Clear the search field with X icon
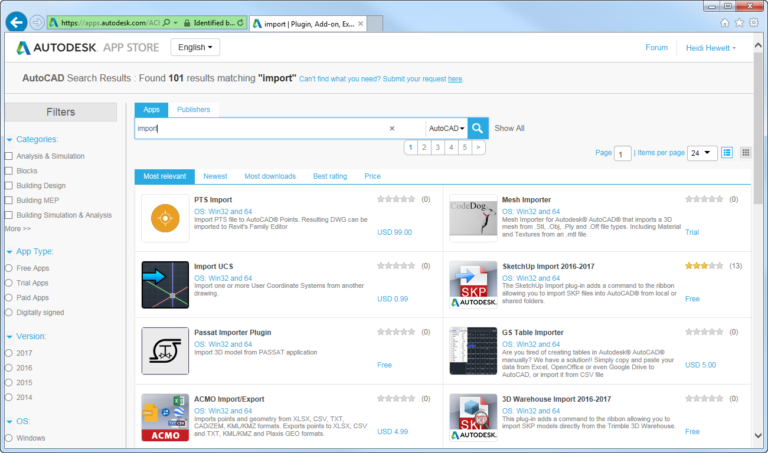768x453 pixels. point(392,128)
